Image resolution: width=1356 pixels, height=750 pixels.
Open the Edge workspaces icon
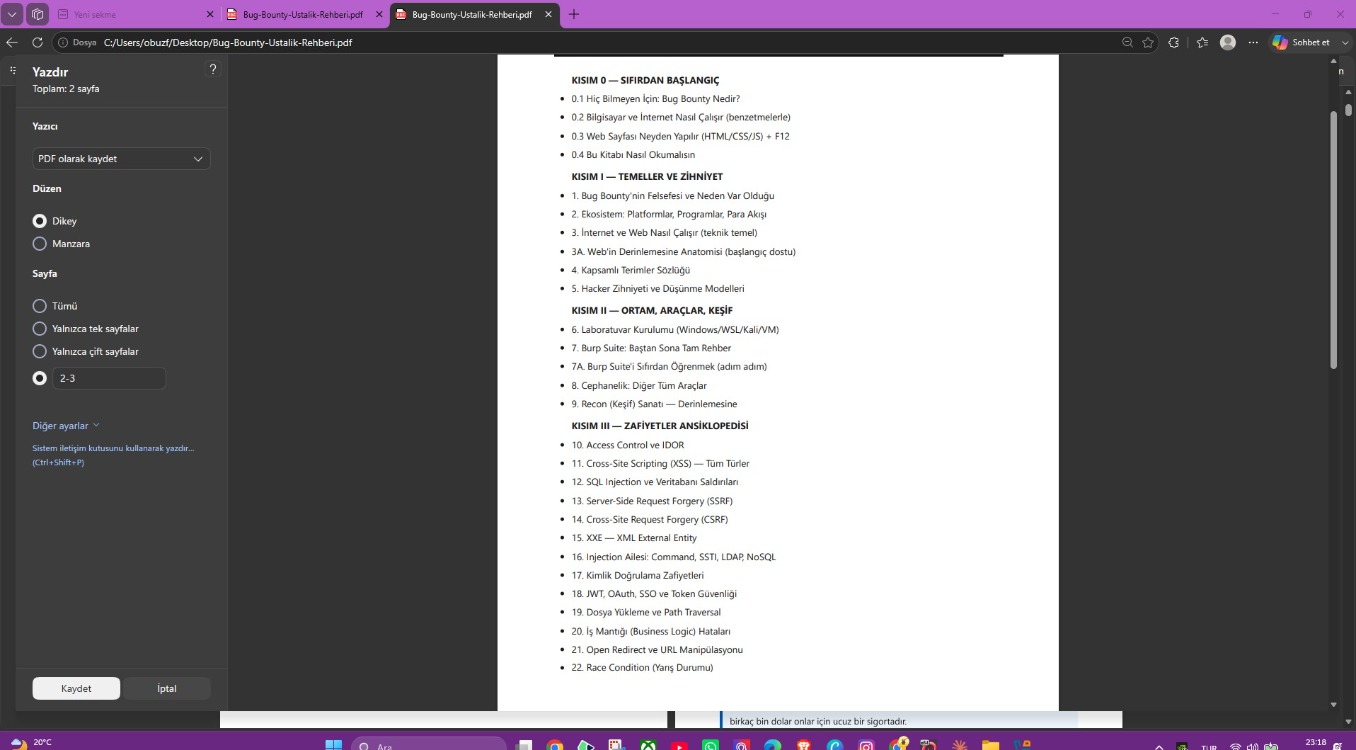pos(37,14)
